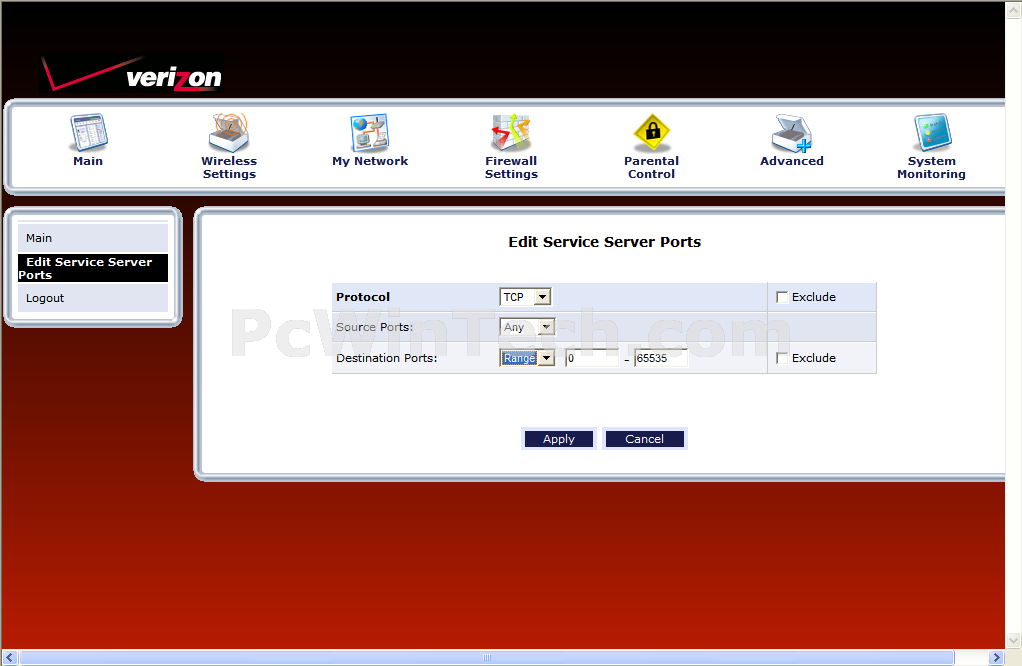Viewport: 1022px width, 666px height.
Task: Click the Source Ports label
Action: 375,327
